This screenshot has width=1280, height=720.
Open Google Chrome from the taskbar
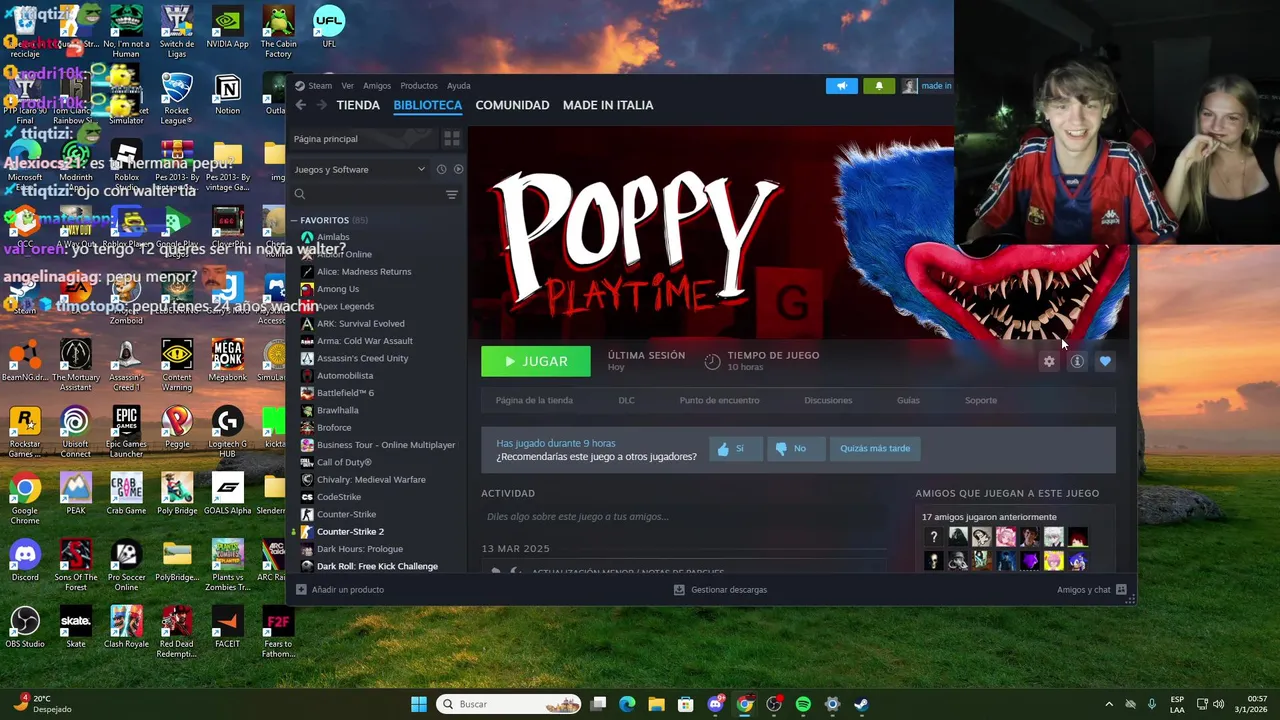pos(745,704)
